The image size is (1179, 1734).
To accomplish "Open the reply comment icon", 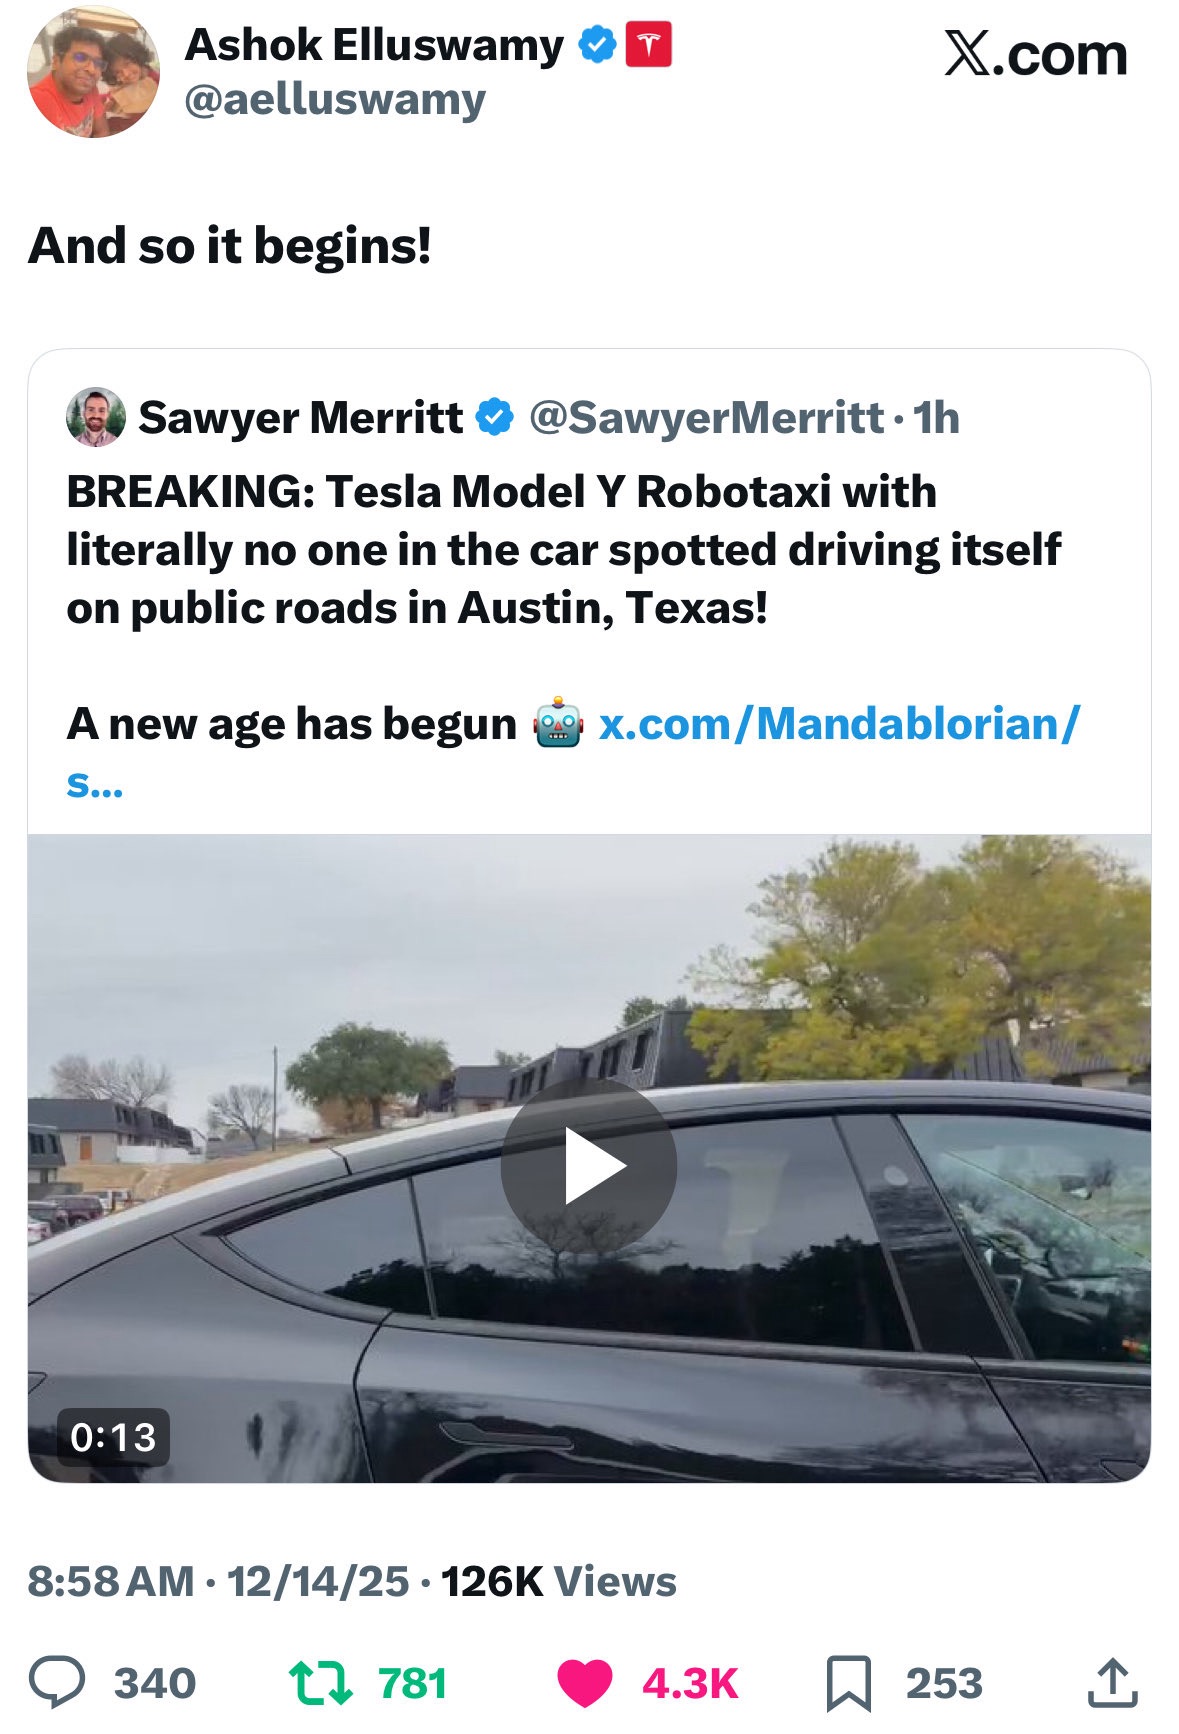I will 57,1682.
